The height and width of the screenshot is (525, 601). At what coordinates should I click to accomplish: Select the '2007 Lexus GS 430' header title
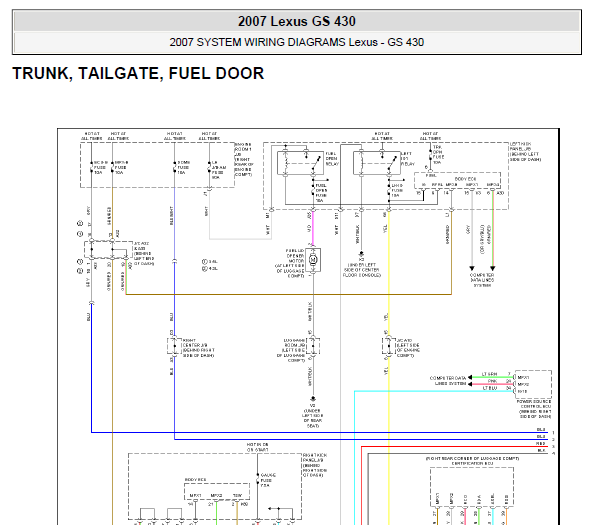pyautogui.click(x=297, y=21)
